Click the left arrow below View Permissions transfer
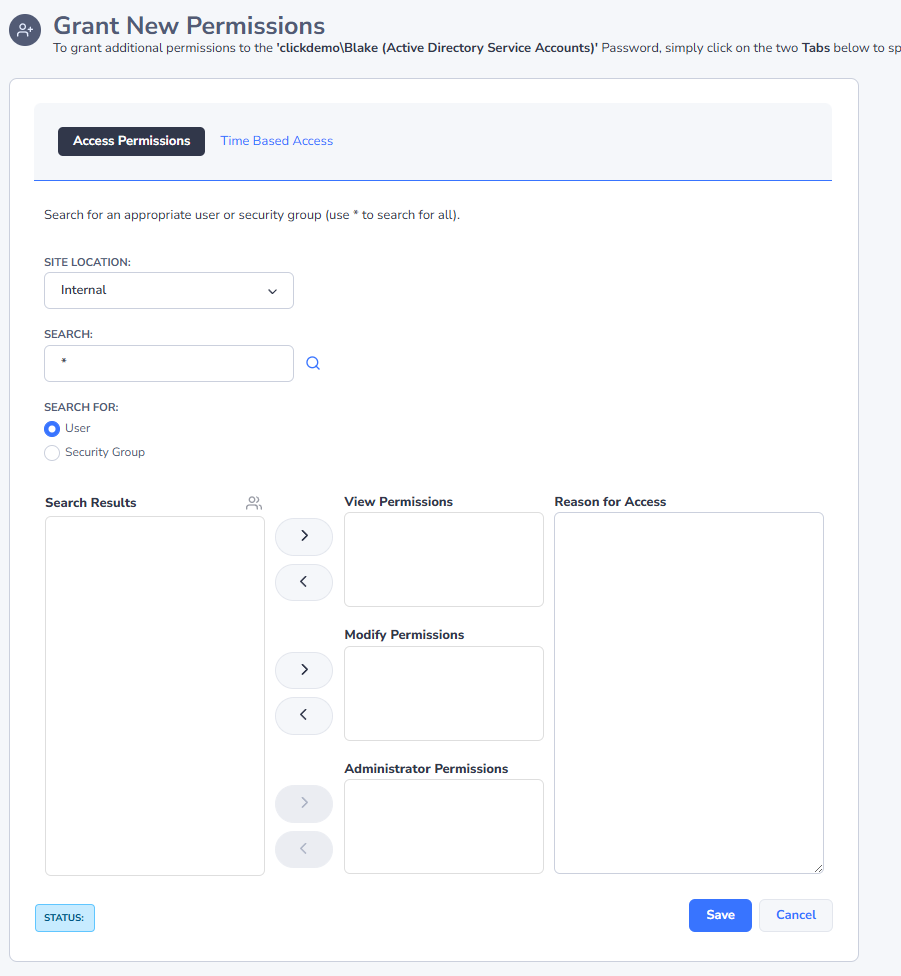Screen dimensions: 901x976 coord(303,582)
